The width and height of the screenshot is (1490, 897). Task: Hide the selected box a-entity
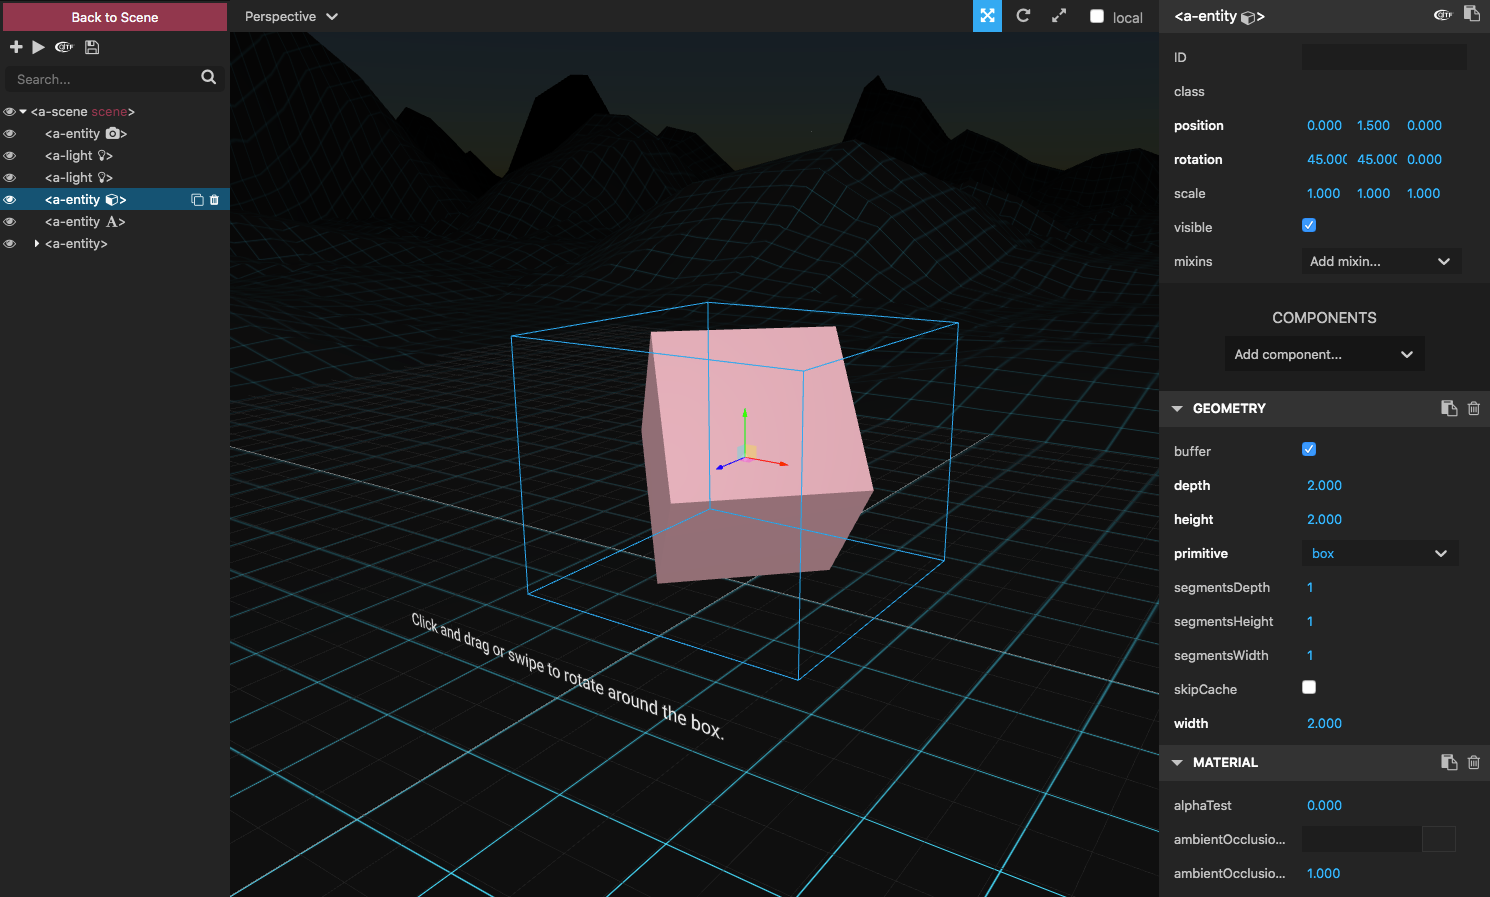9,200
